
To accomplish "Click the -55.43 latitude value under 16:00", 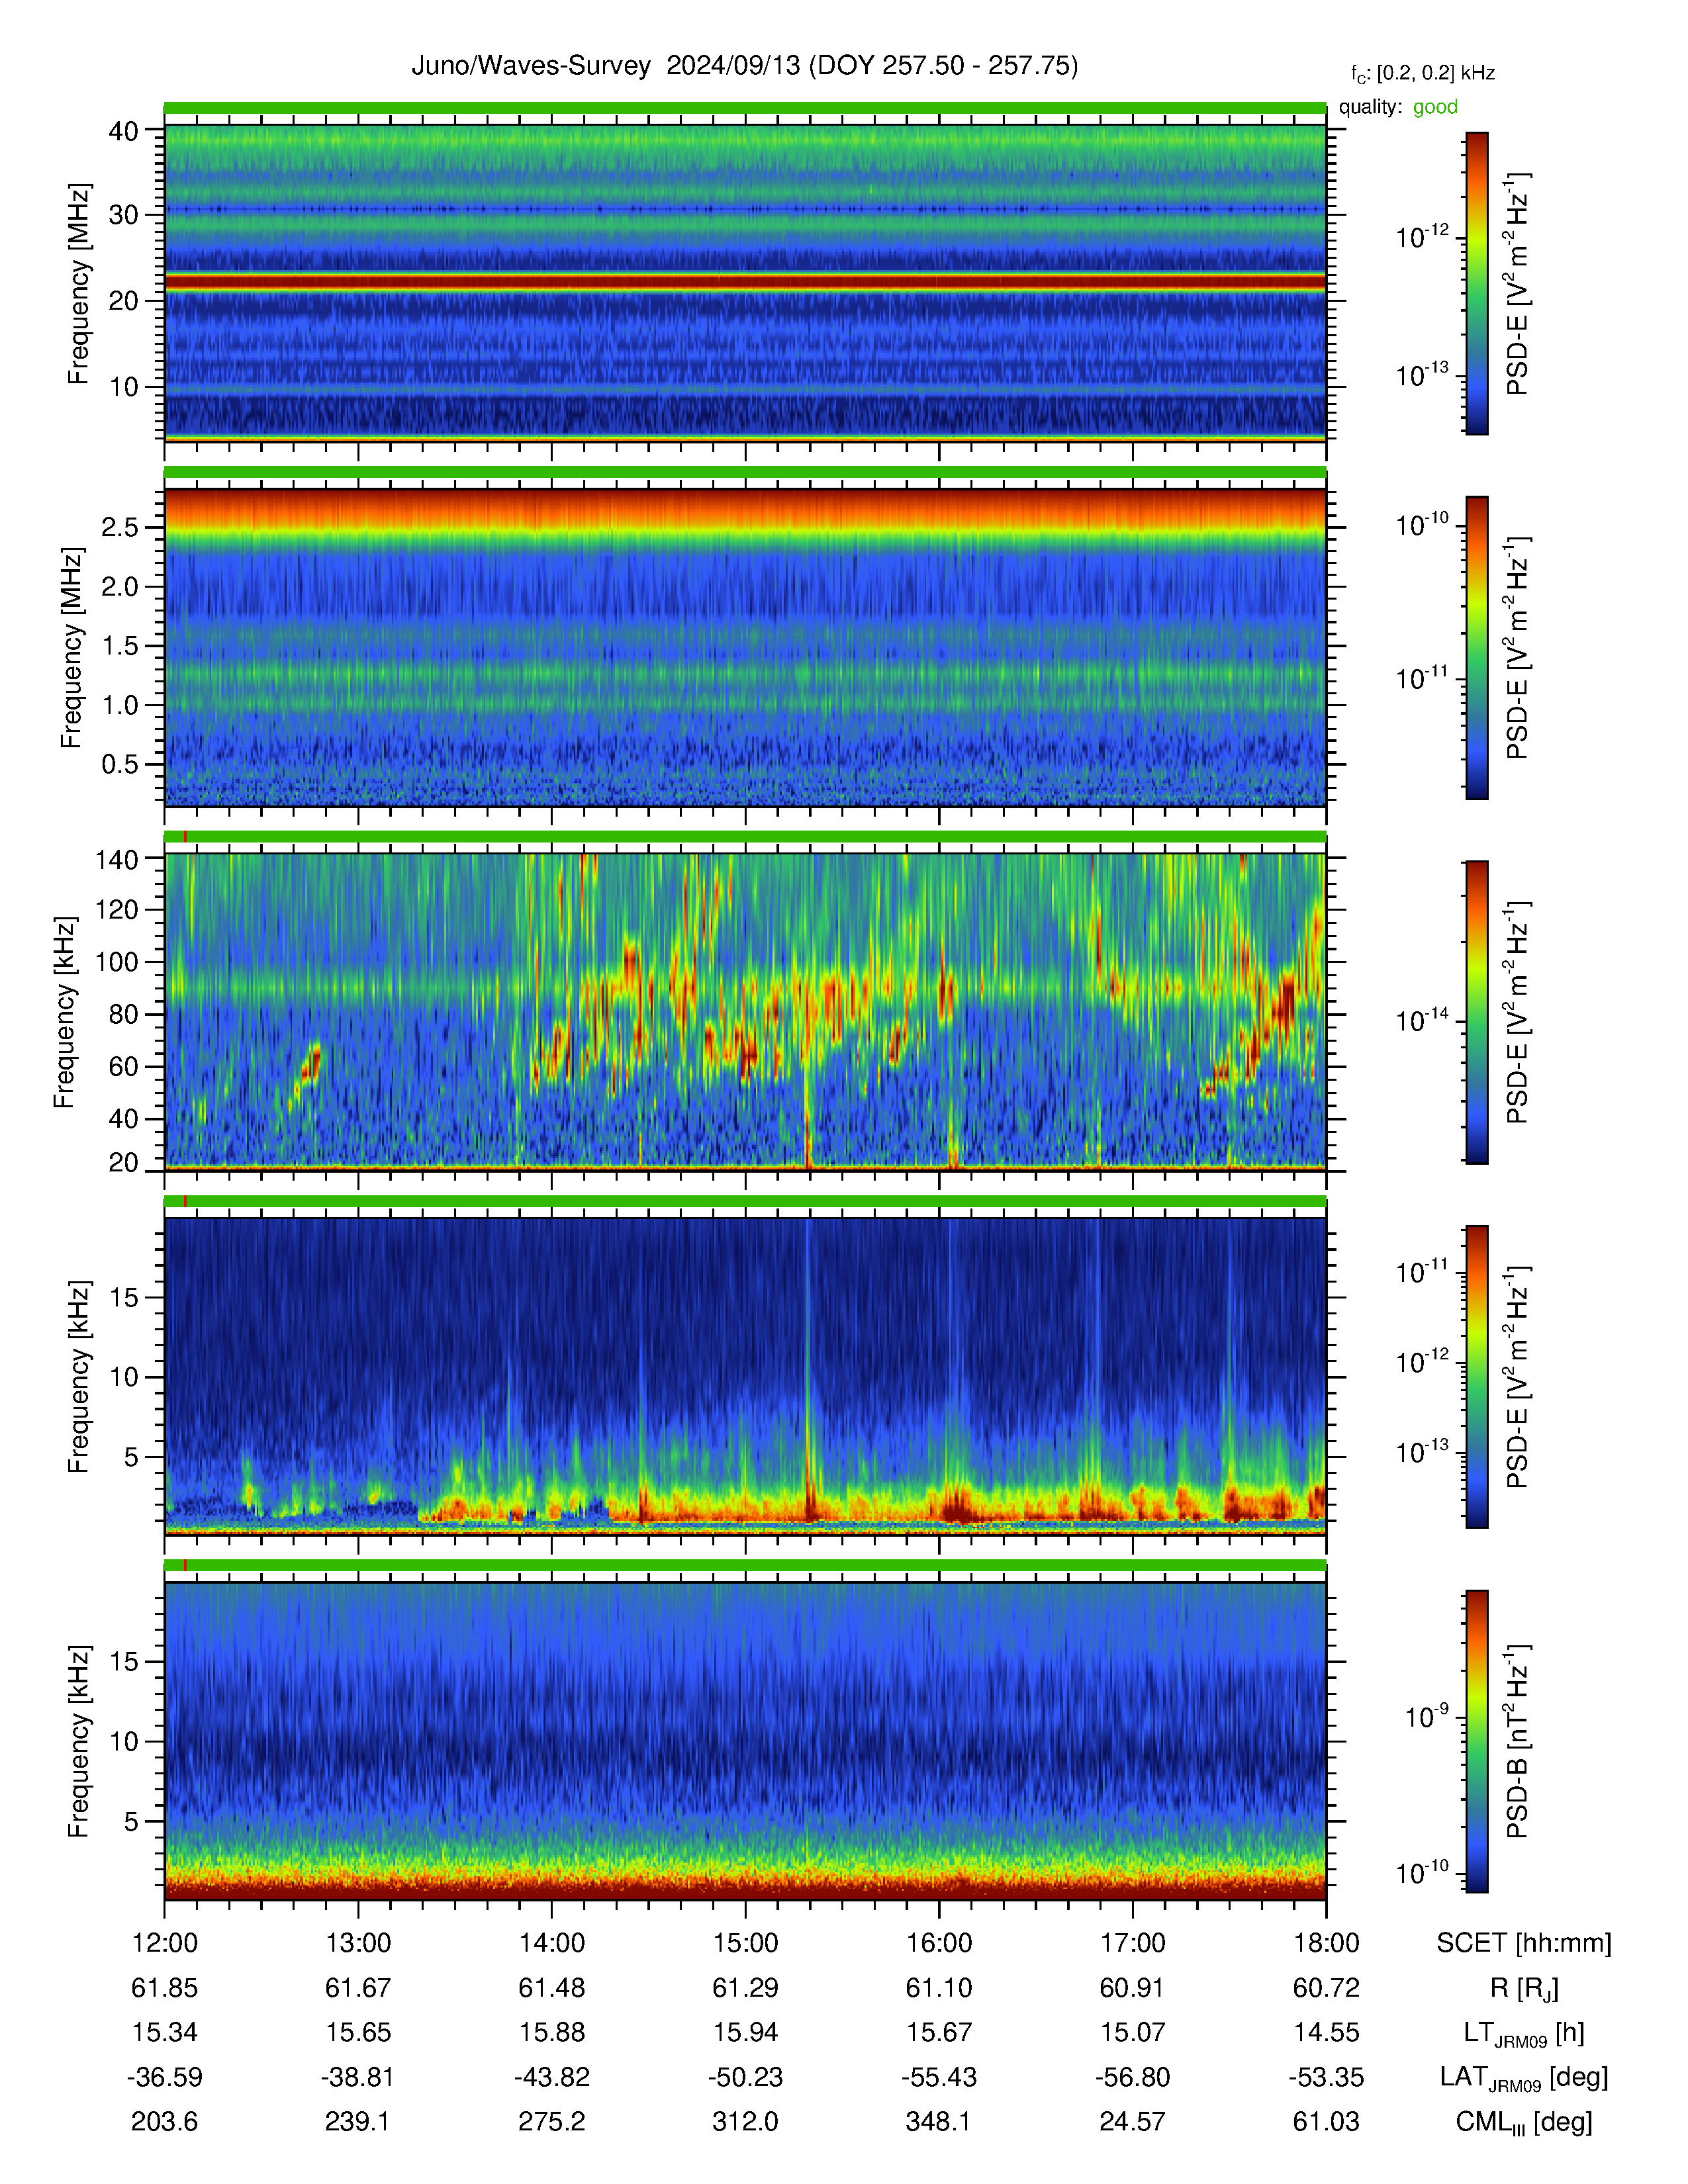I will click(x=939, y=2077).
